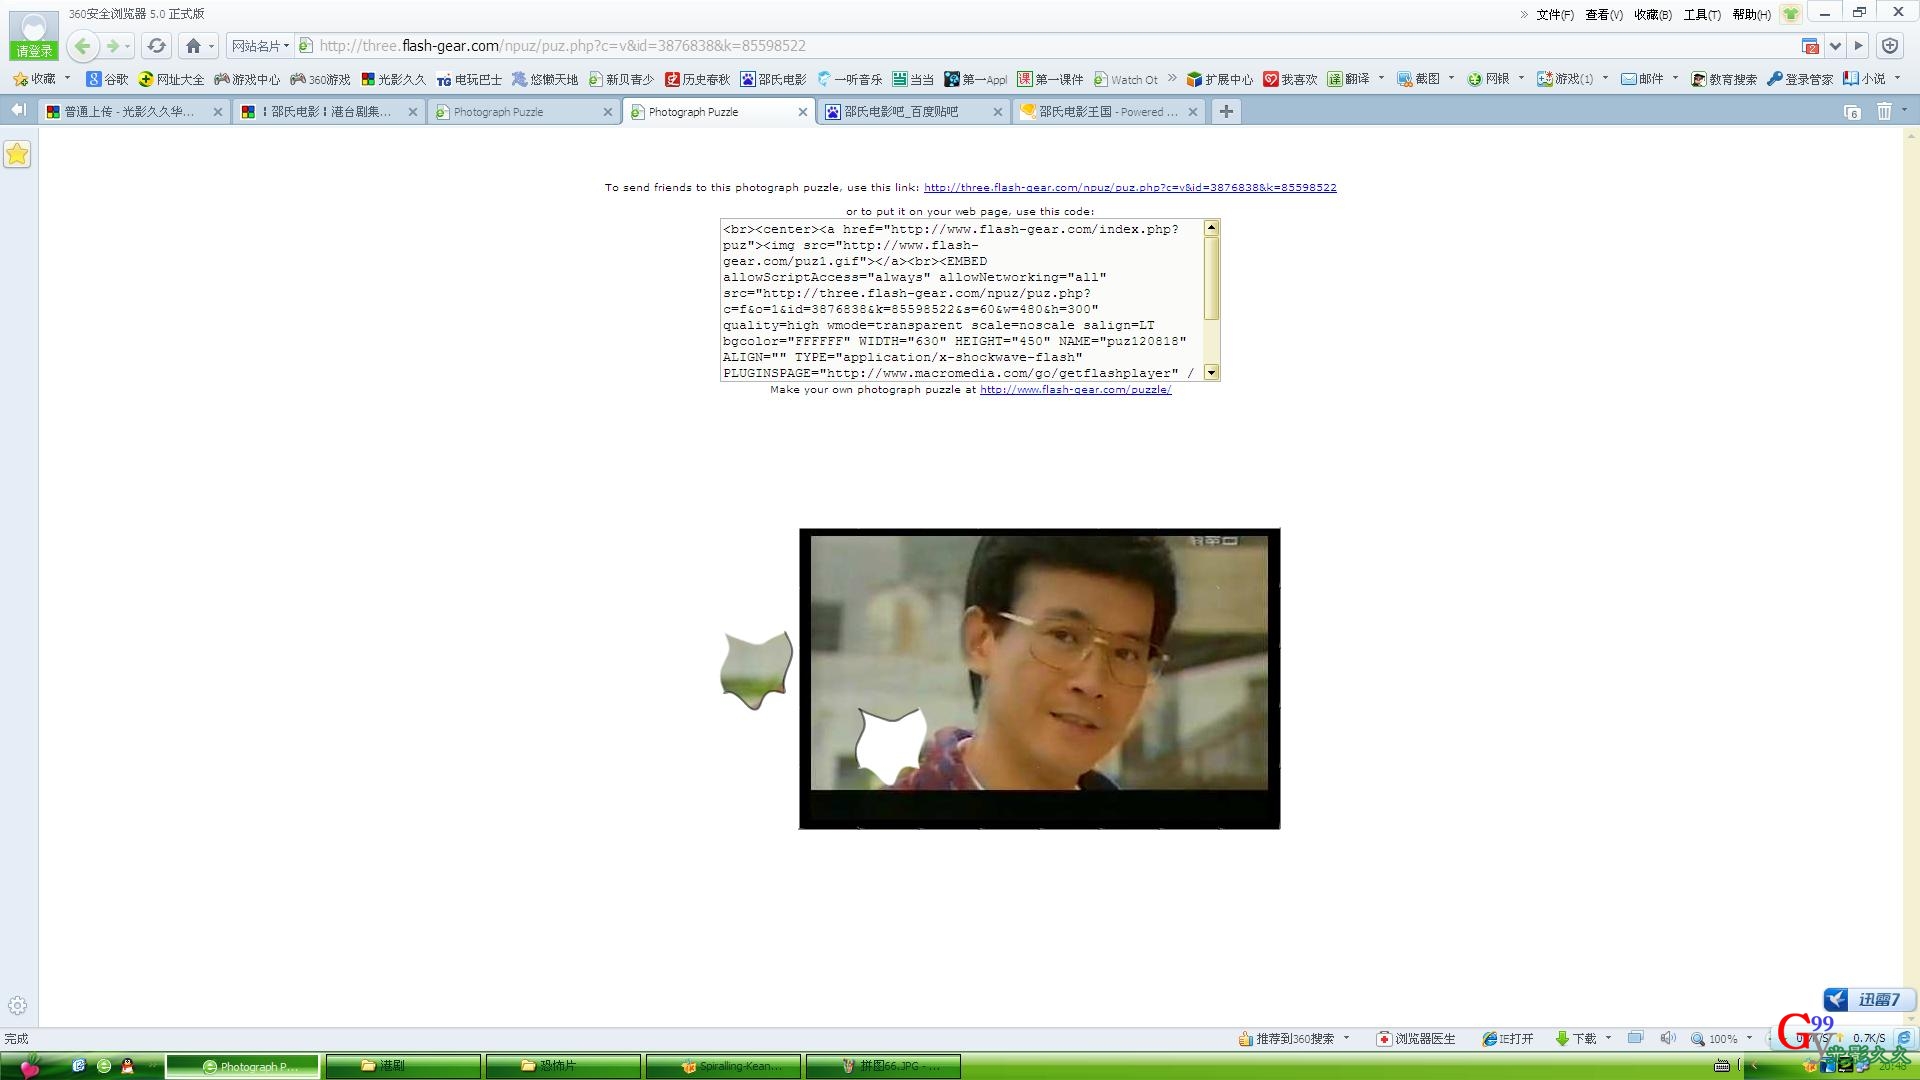
Task: Open the settings gear in sidebar
Action: pyautogui.click(x=17, y=1005)
